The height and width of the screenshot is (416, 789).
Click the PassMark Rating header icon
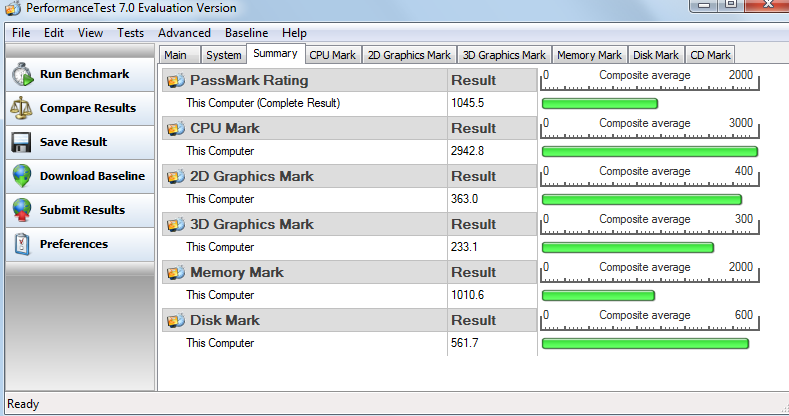(x=176, y=80)
